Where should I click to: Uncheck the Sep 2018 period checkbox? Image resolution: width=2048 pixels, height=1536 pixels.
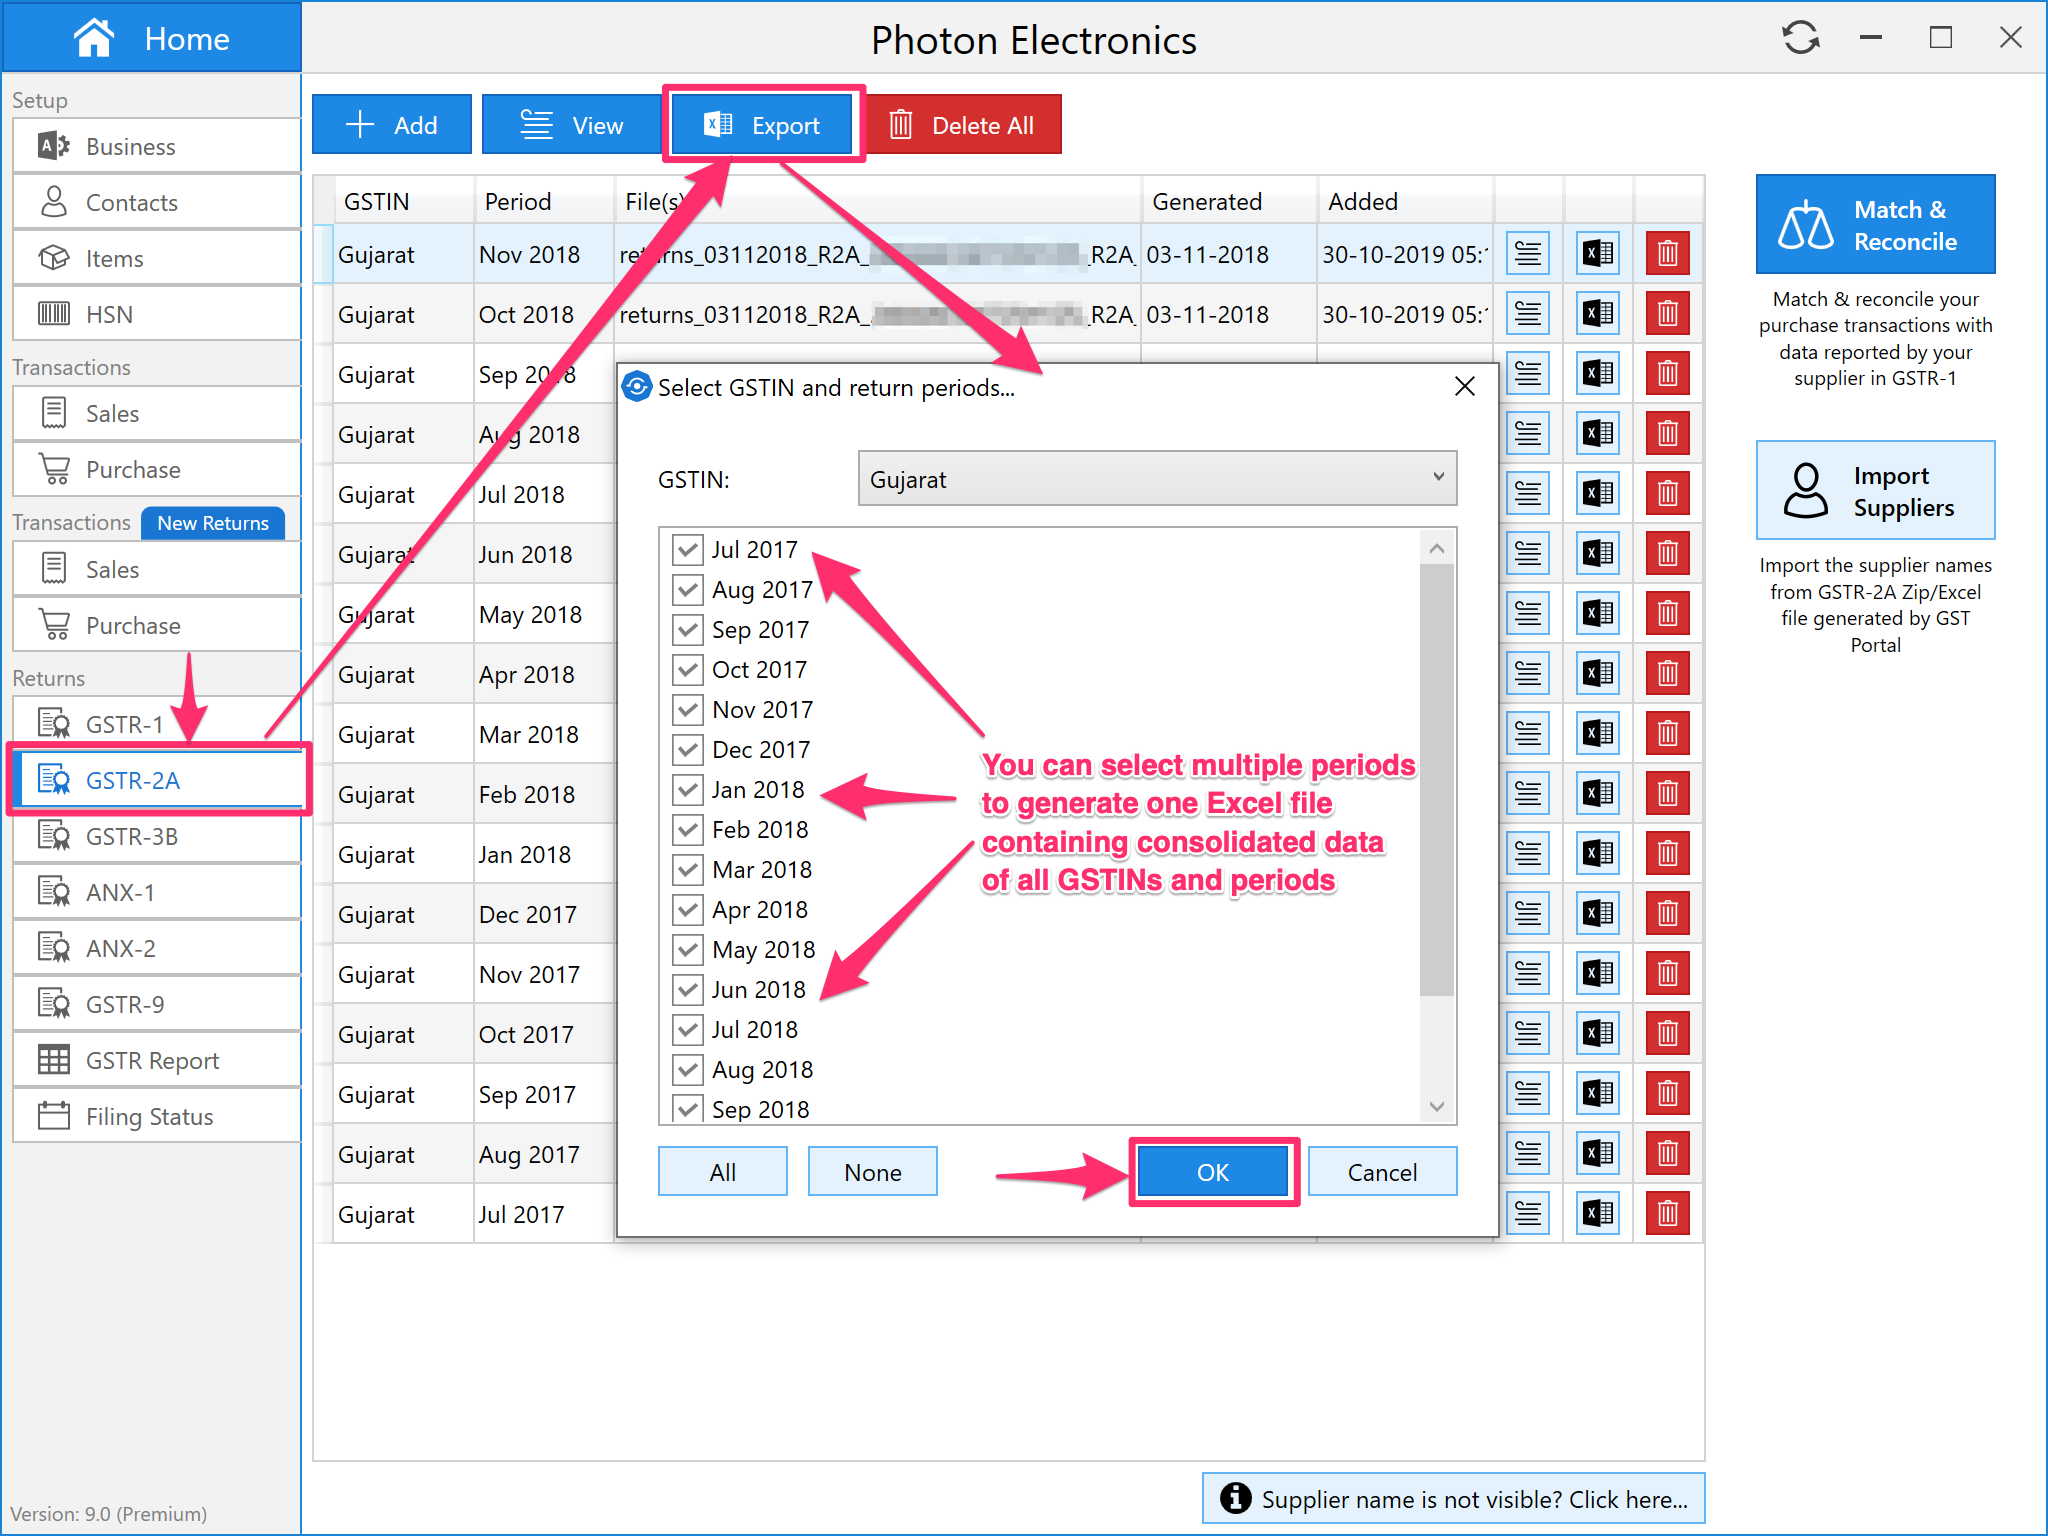point(688,1108)
